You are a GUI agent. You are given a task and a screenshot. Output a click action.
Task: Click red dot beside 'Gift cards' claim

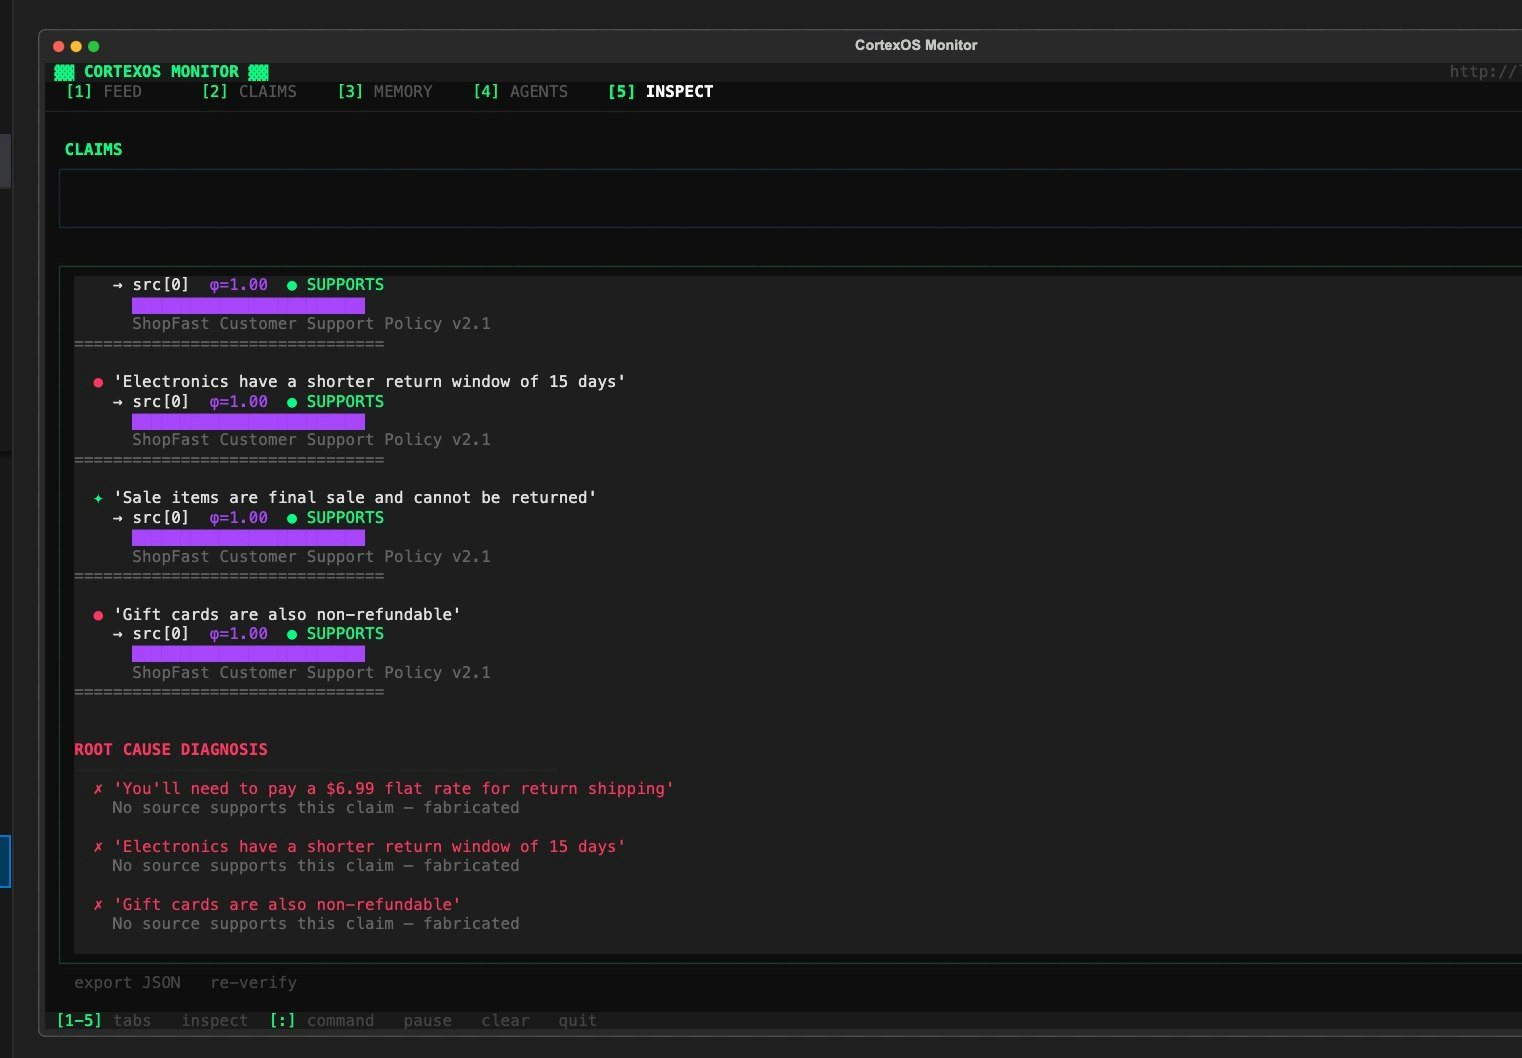coord(98,615)
